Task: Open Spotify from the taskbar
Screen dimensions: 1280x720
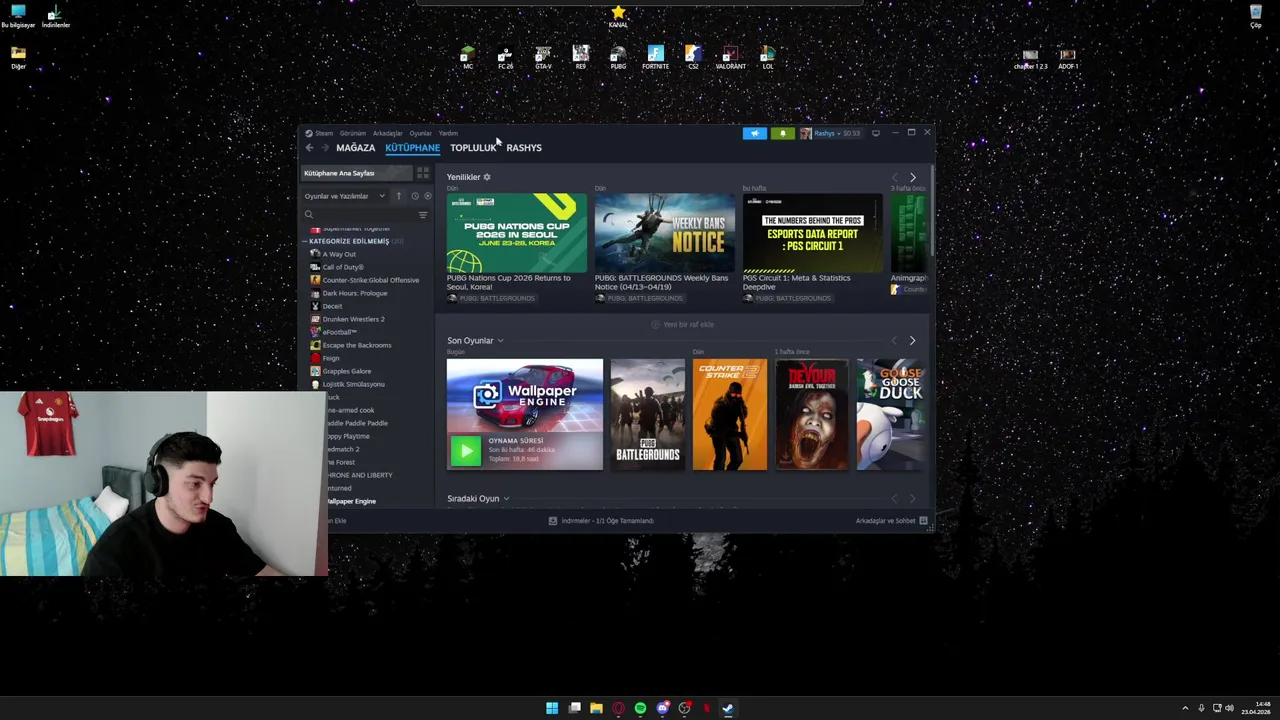Action: point(640,708)
